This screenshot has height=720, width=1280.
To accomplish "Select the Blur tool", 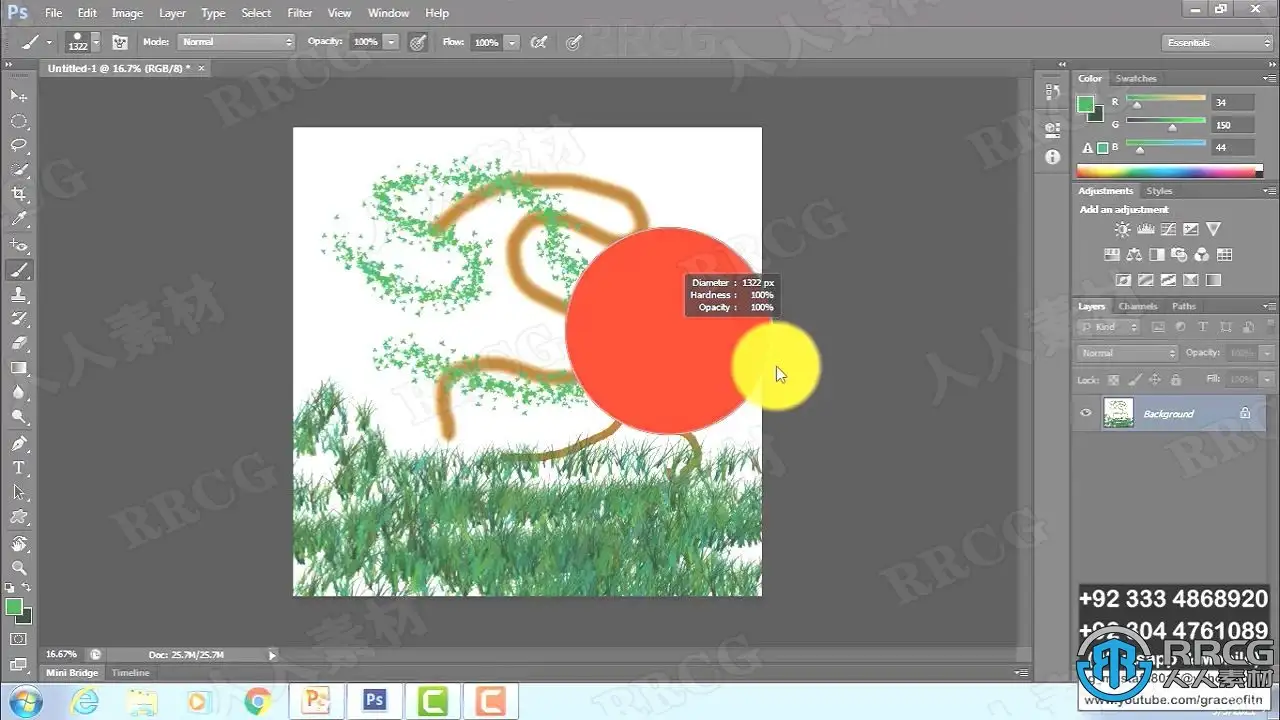I will [18, 394].
